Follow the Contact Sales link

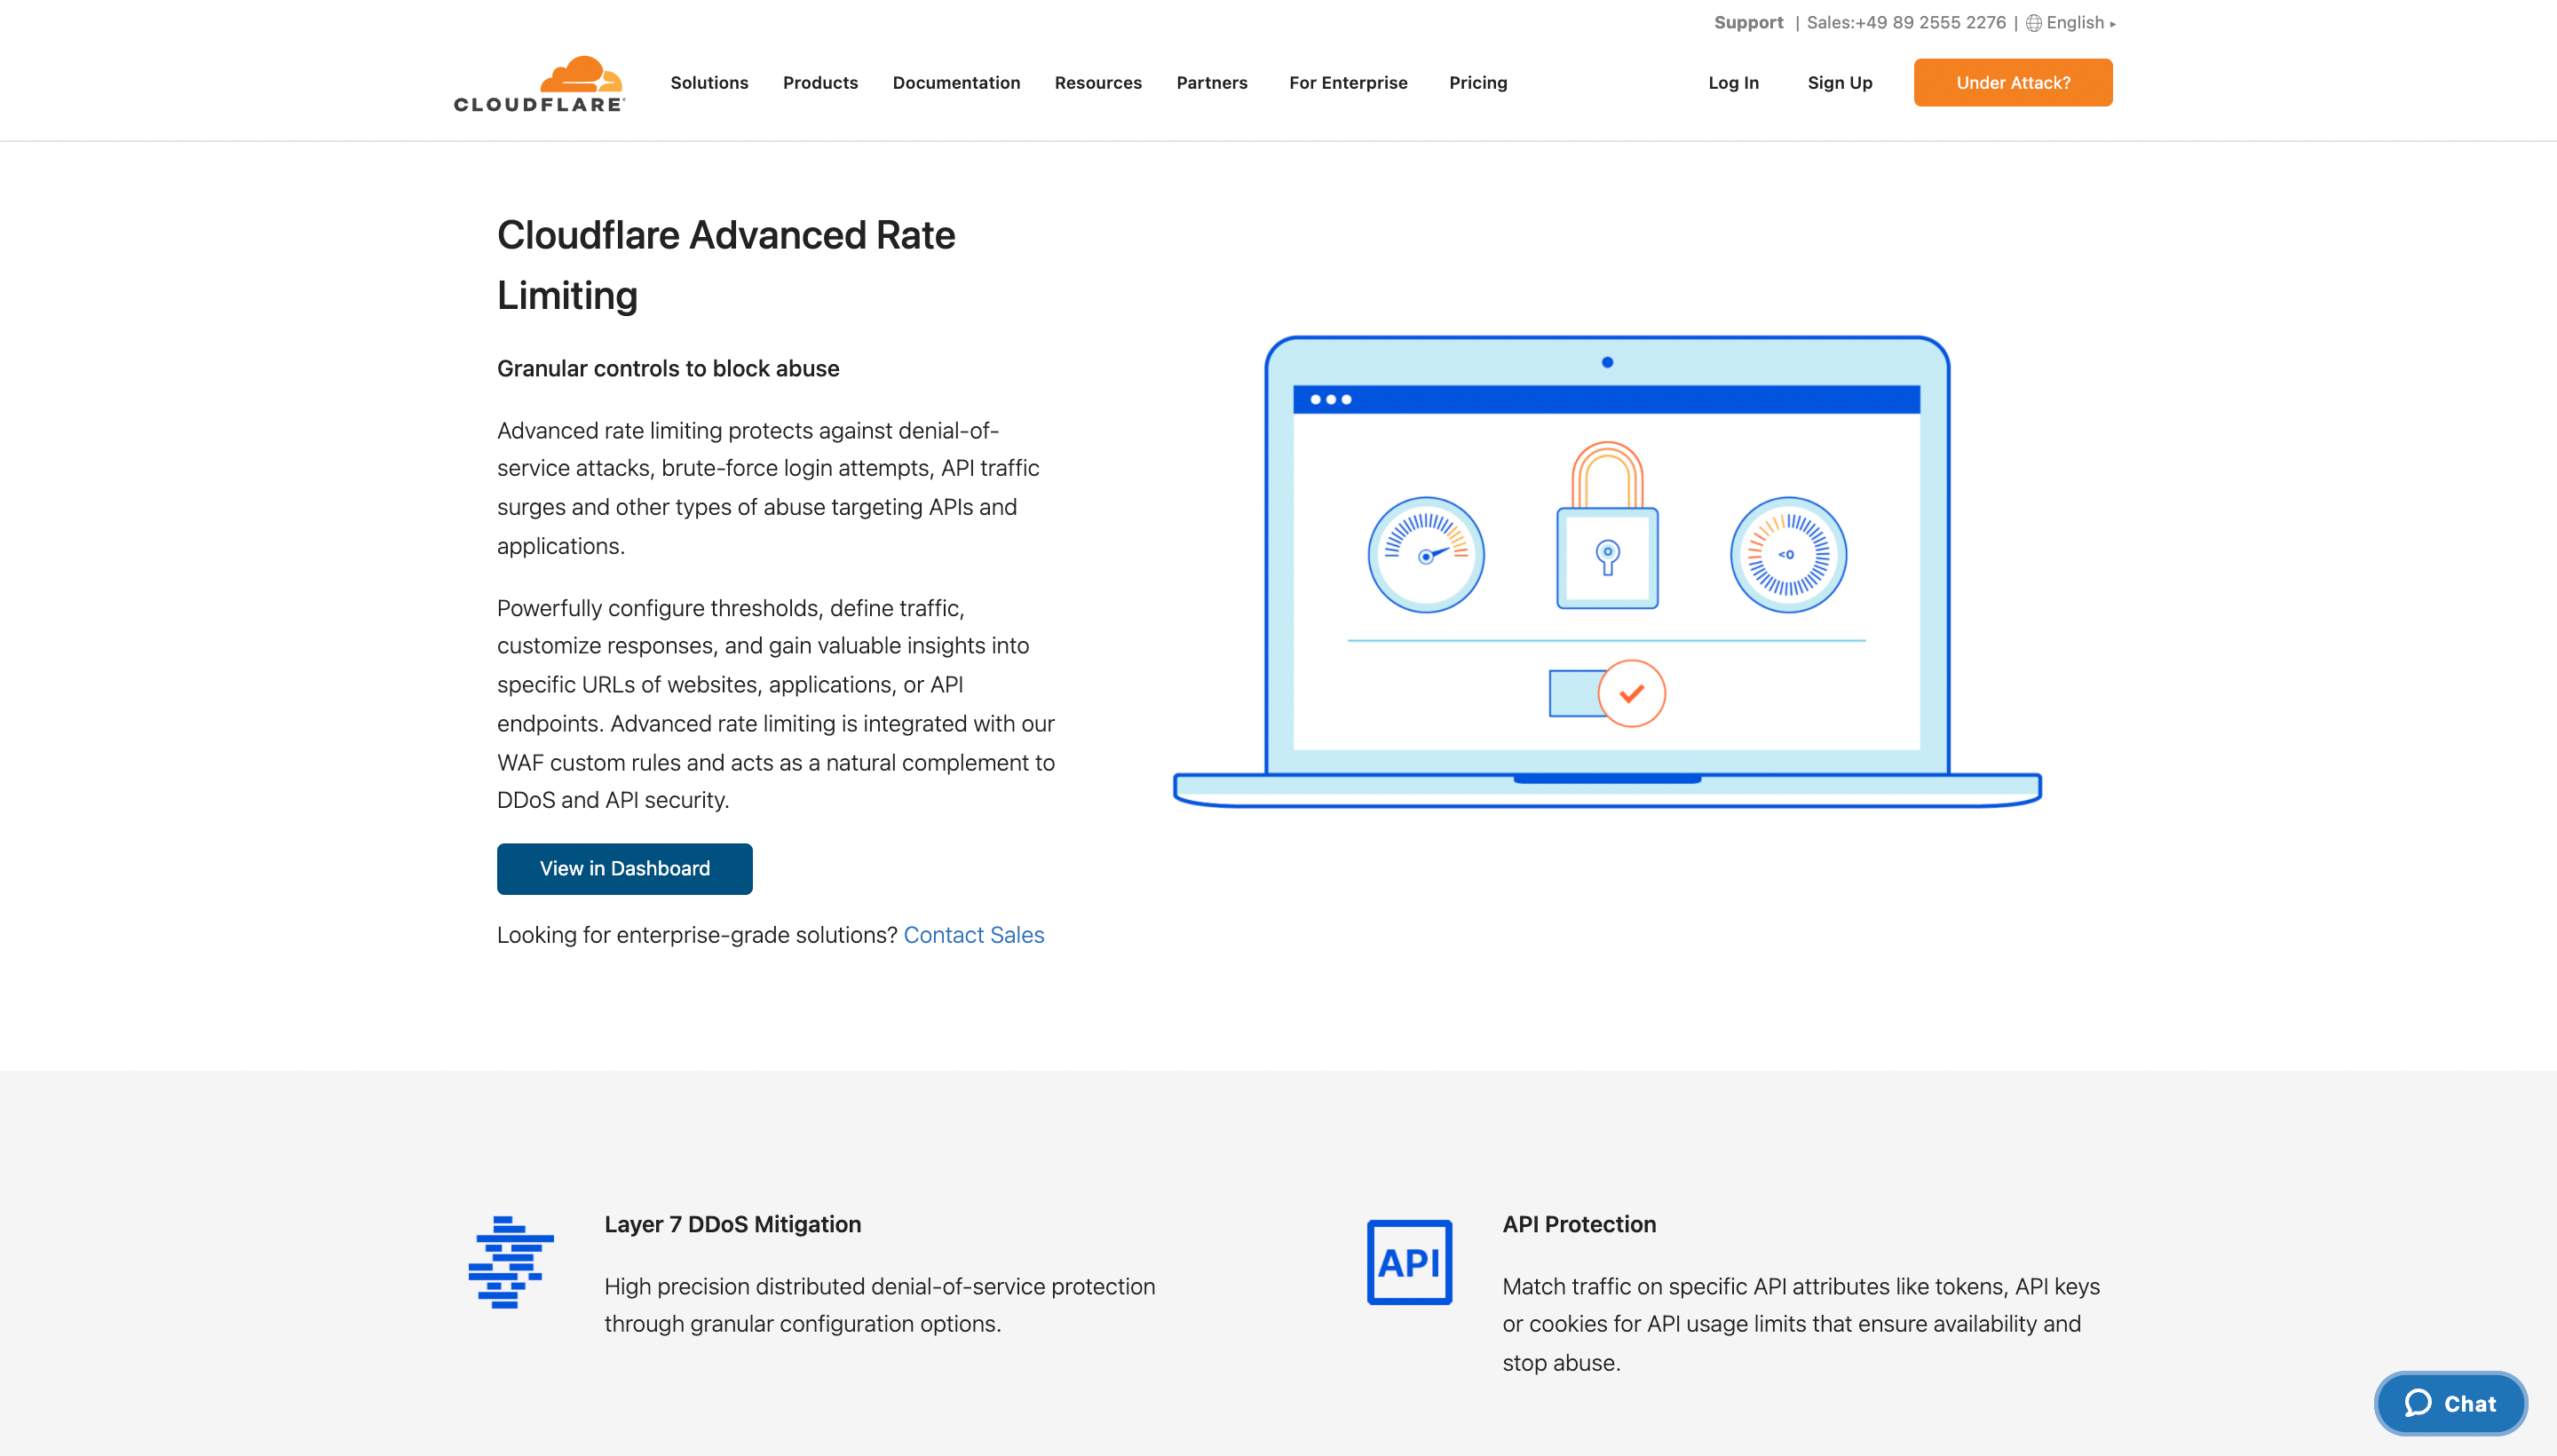click(x=973, y=935)
